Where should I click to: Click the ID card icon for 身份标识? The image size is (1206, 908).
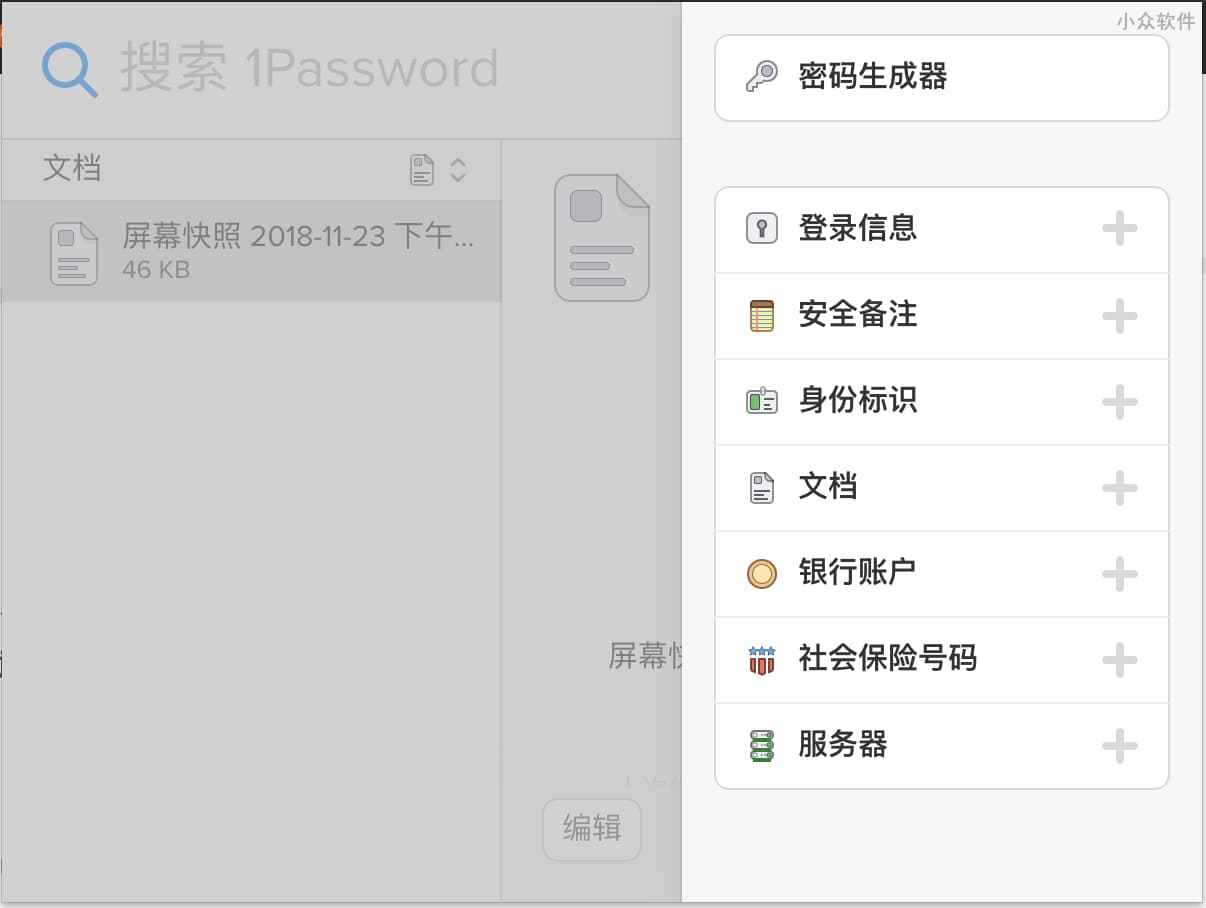[762, 401]
